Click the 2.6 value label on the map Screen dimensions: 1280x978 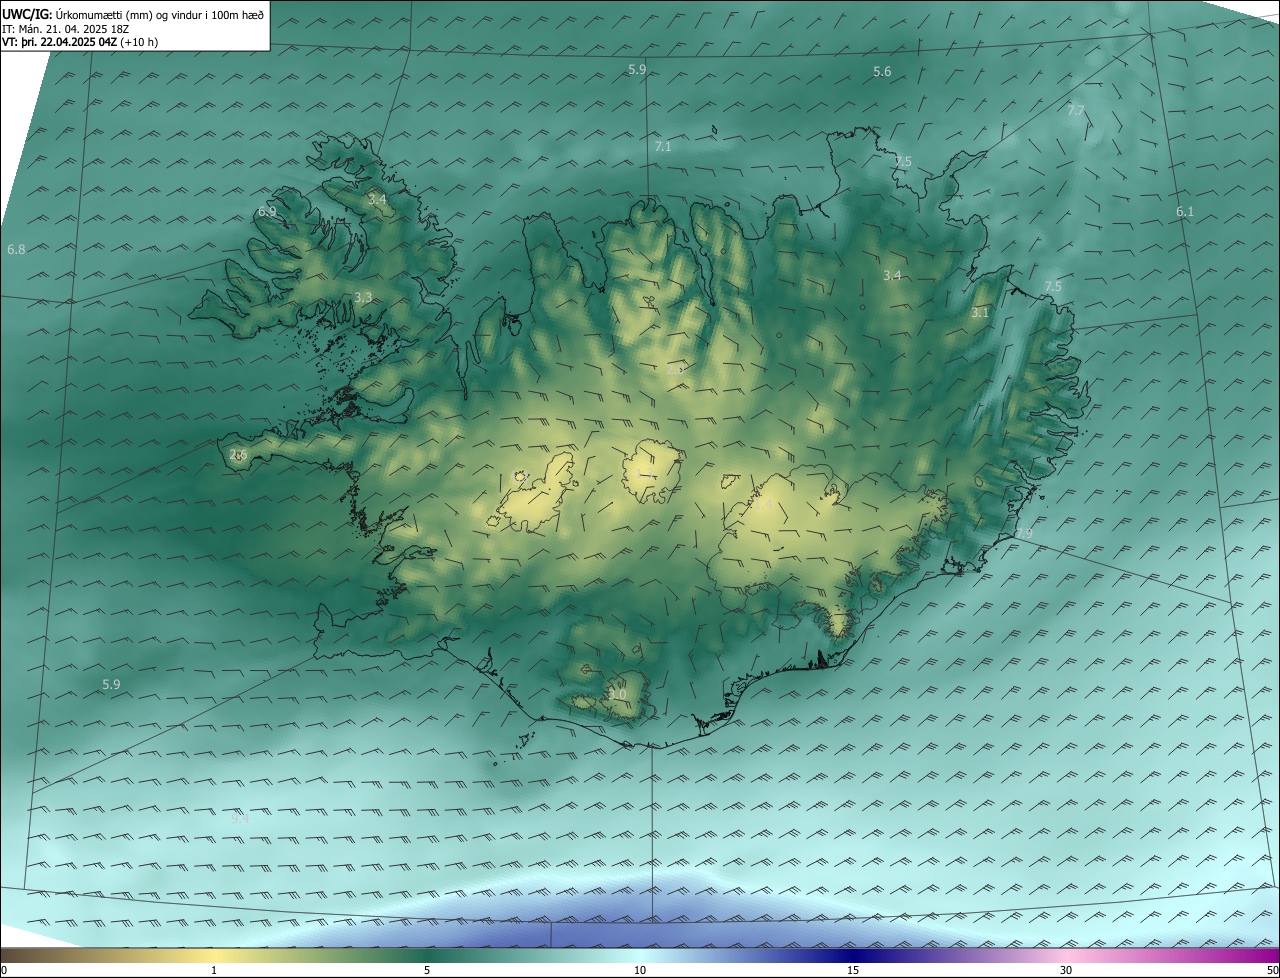pyautogui.click(x=238, y=455)
